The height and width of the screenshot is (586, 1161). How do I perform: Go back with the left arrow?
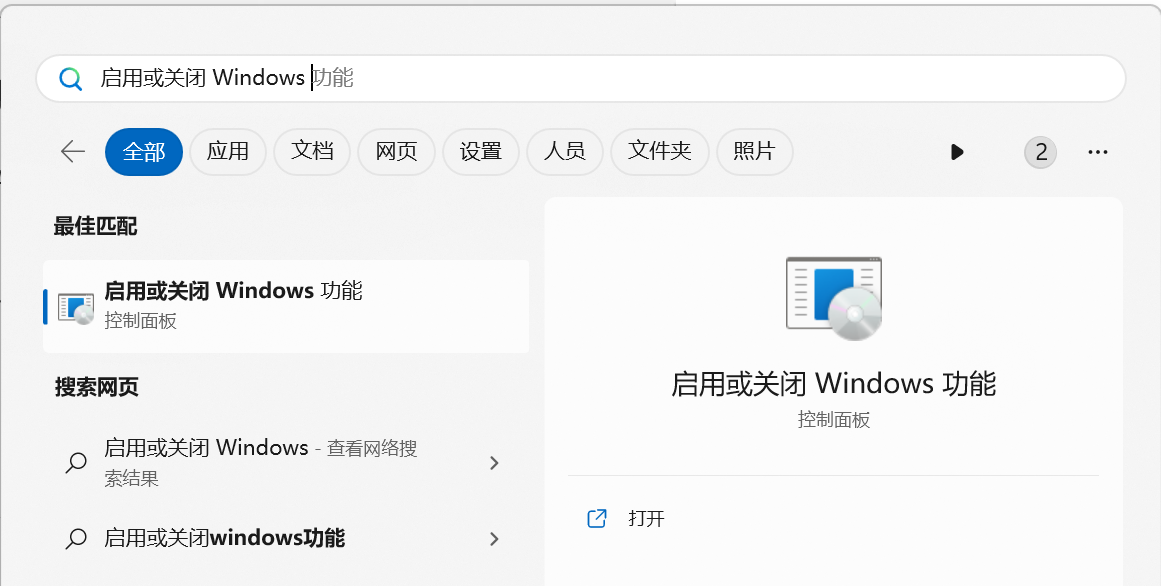click(73, 151)
